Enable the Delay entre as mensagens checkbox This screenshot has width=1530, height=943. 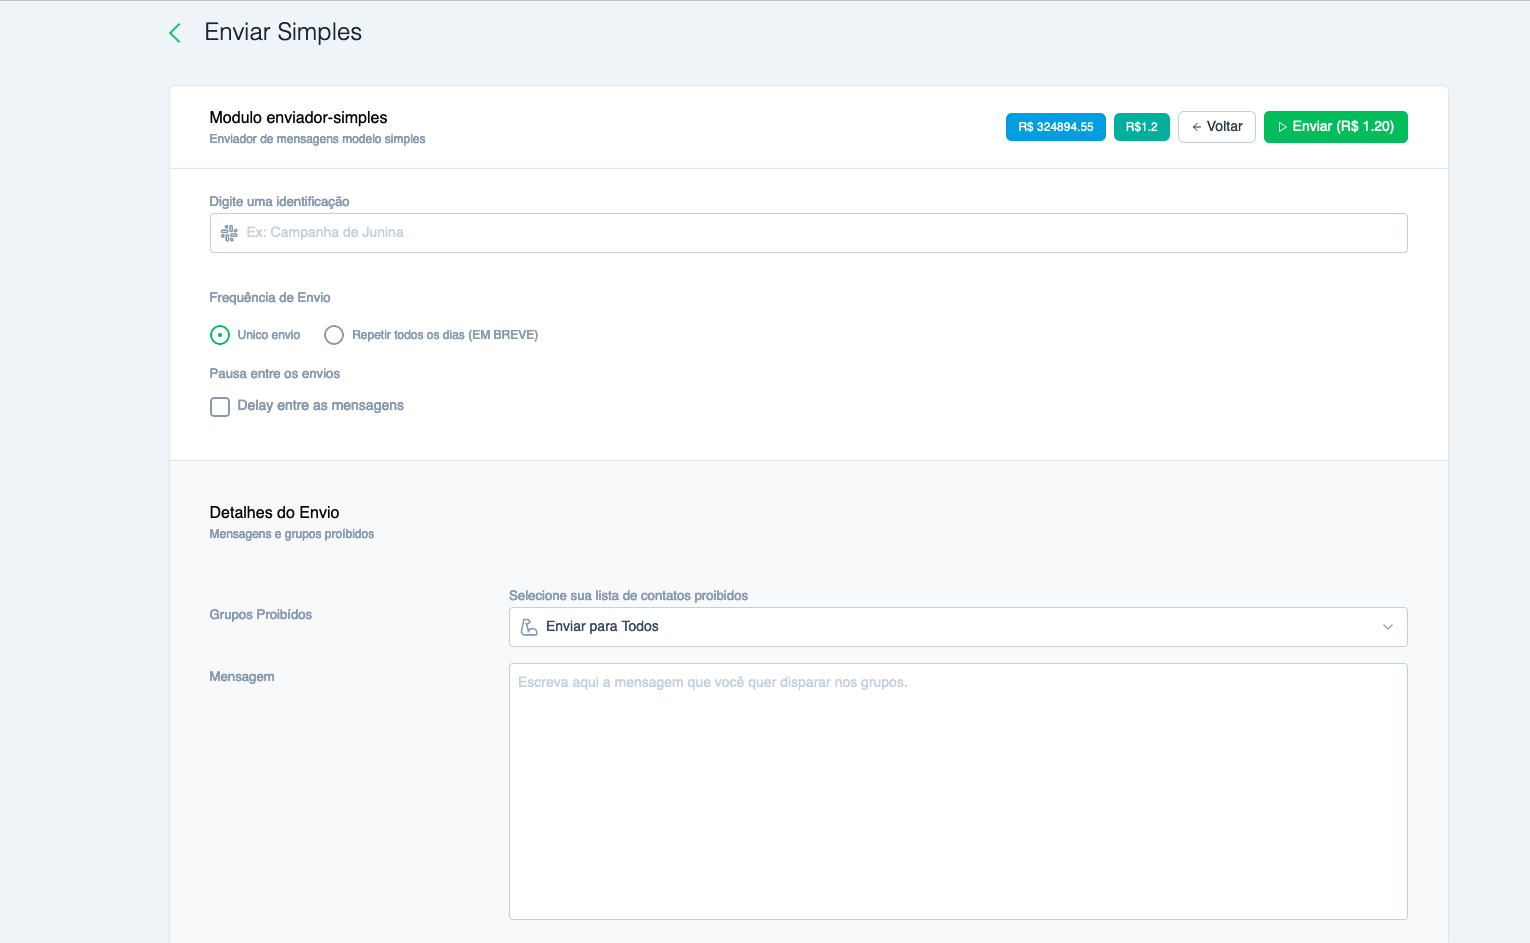pyautogui.click(x=220, y=407)
